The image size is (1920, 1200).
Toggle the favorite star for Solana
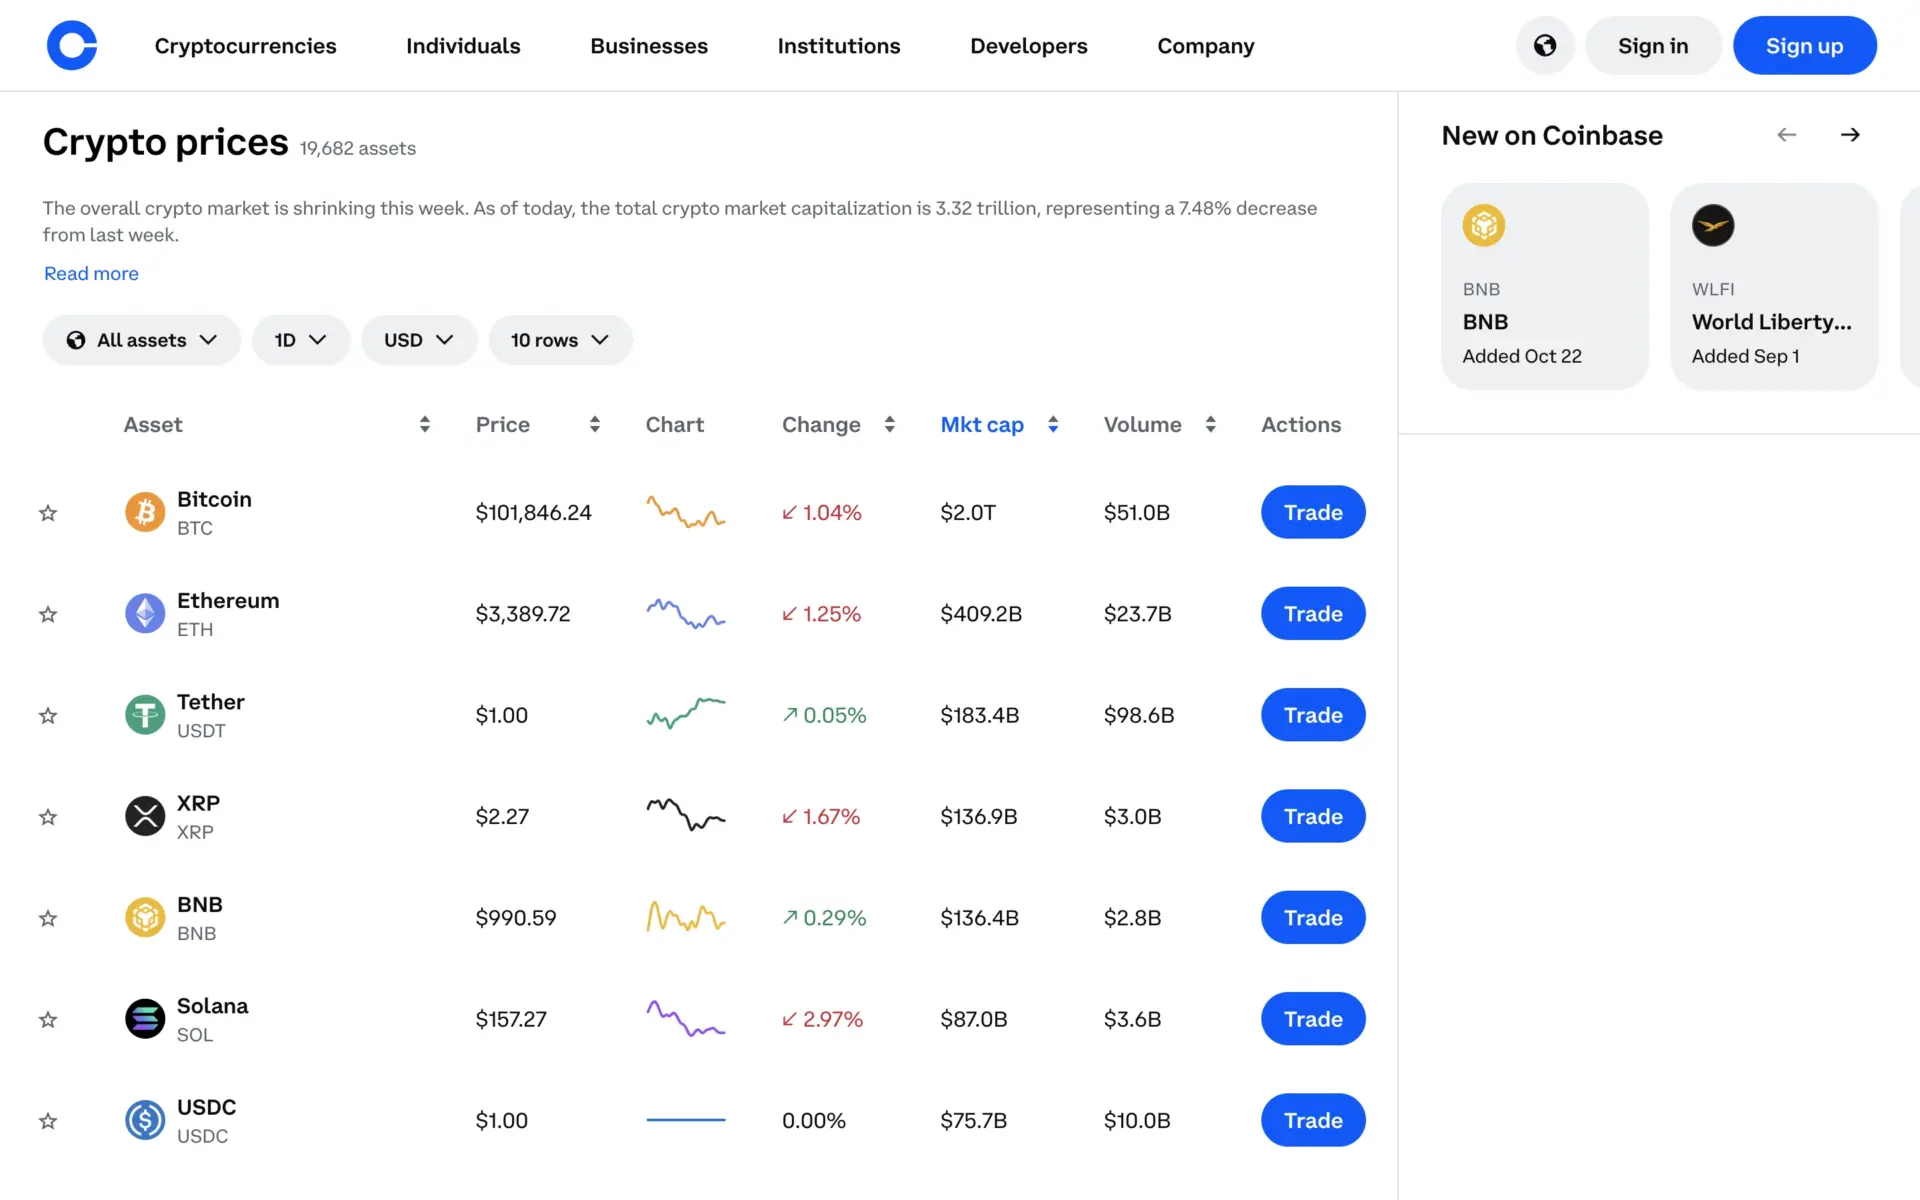pos(47,1020)
